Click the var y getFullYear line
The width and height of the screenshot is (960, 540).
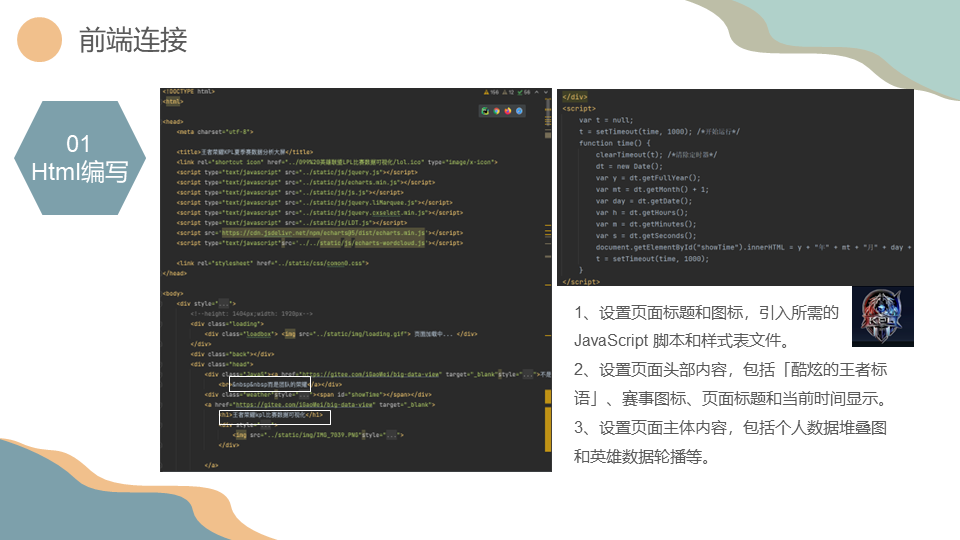click(x=648, y=178)
